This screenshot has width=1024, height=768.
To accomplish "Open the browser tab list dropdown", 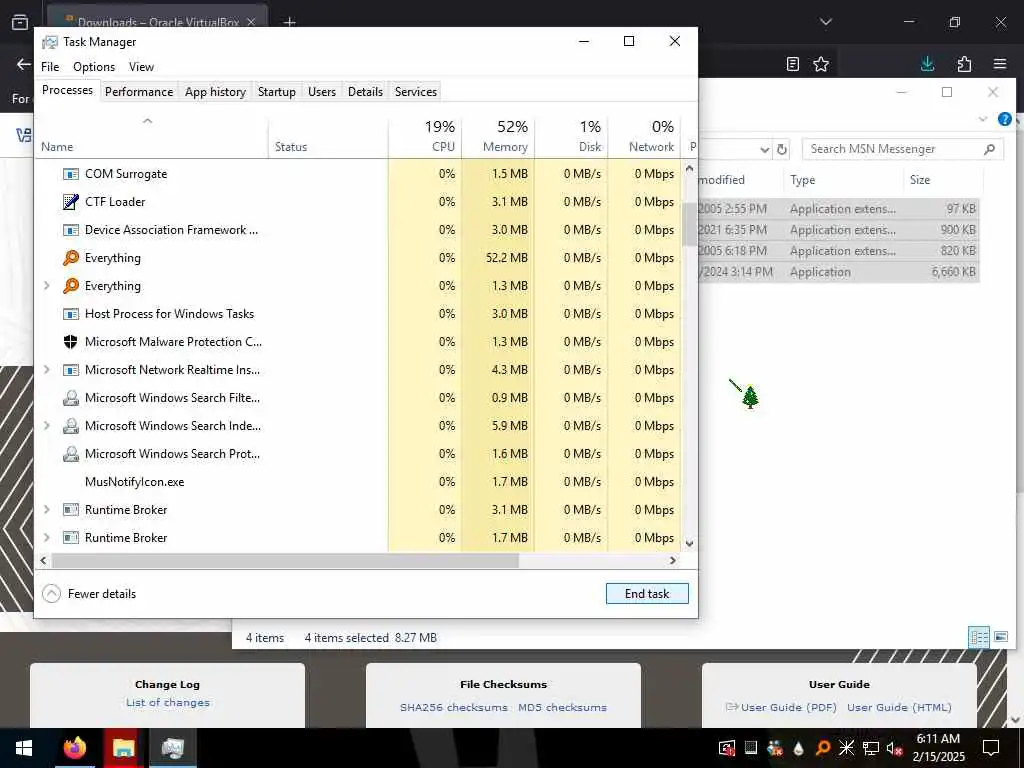I will coord(825,22).
